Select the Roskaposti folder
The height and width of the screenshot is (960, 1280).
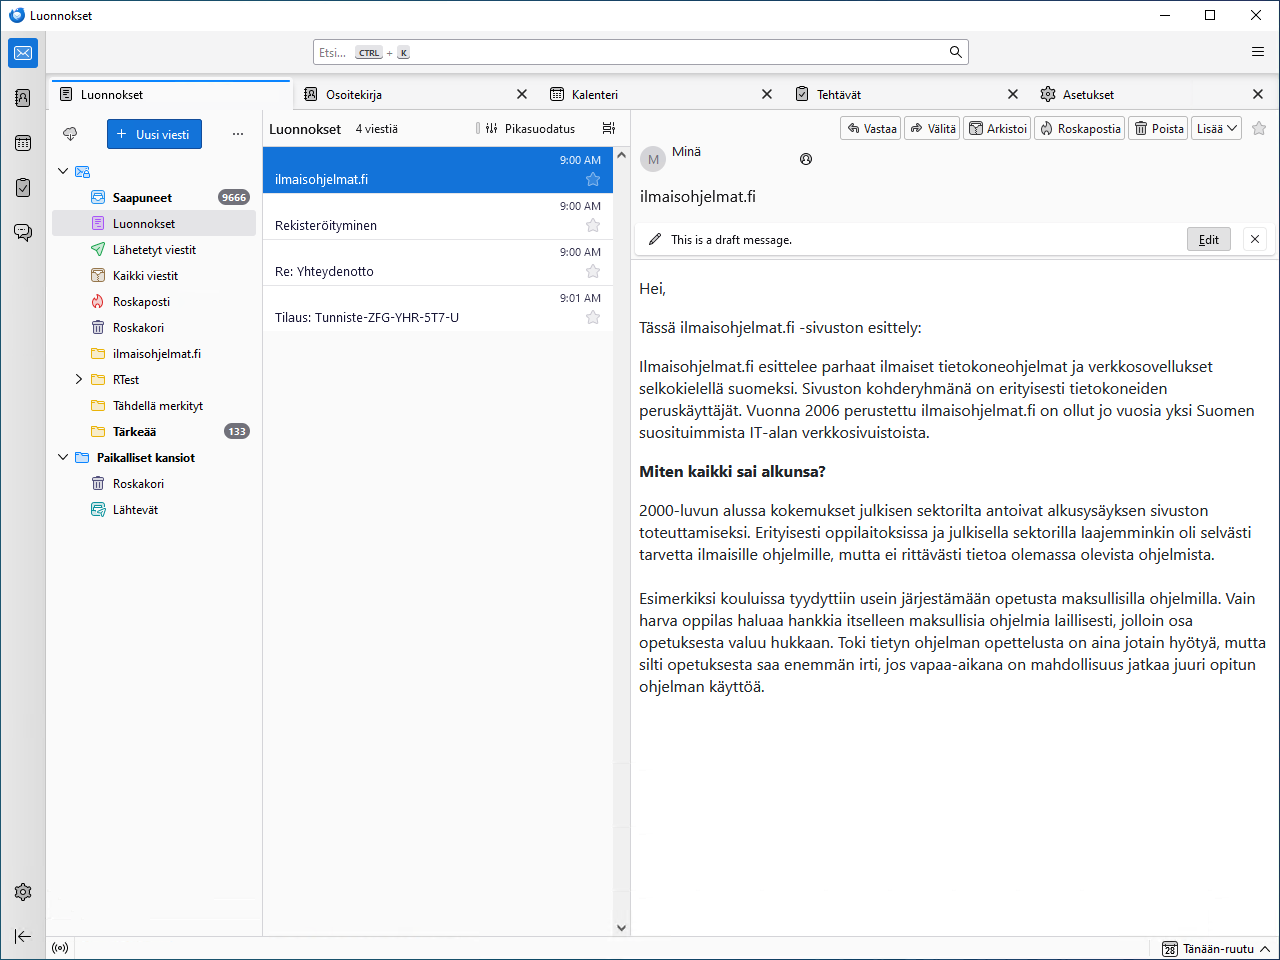(154, 301)
